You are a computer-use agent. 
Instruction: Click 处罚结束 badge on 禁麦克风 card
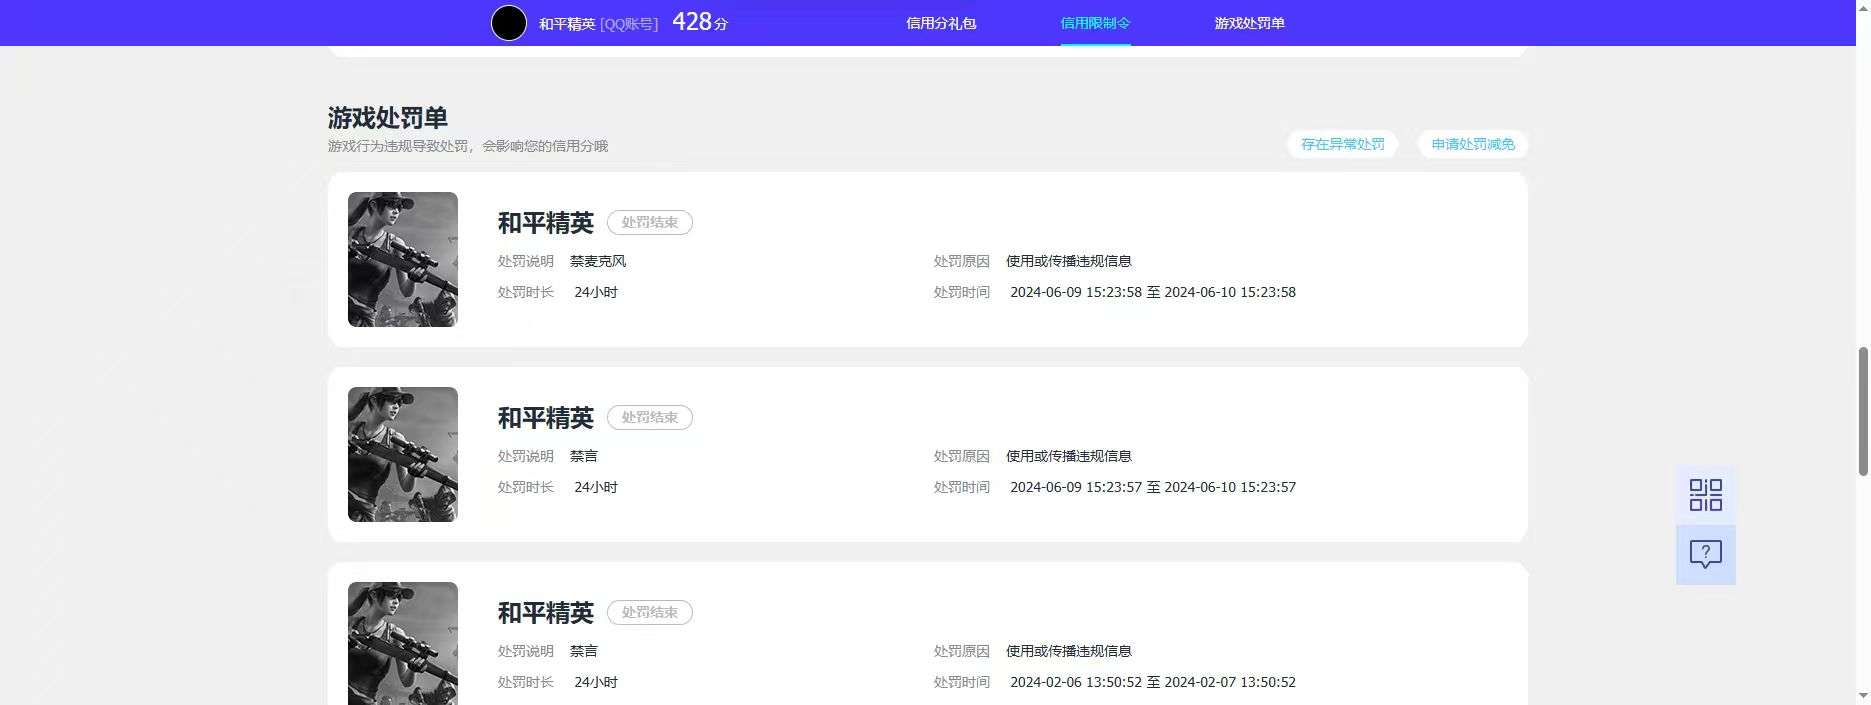[x=650, y=222]
